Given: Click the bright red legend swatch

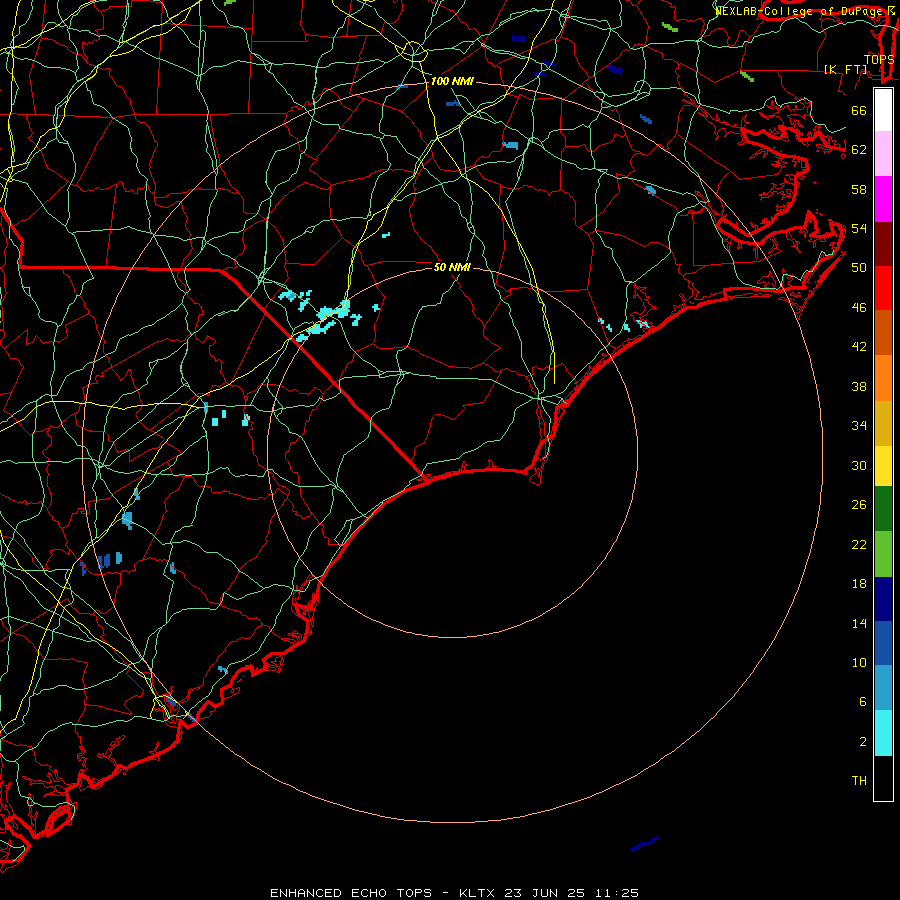Looking at the screenshot, I should pos(883,288).
